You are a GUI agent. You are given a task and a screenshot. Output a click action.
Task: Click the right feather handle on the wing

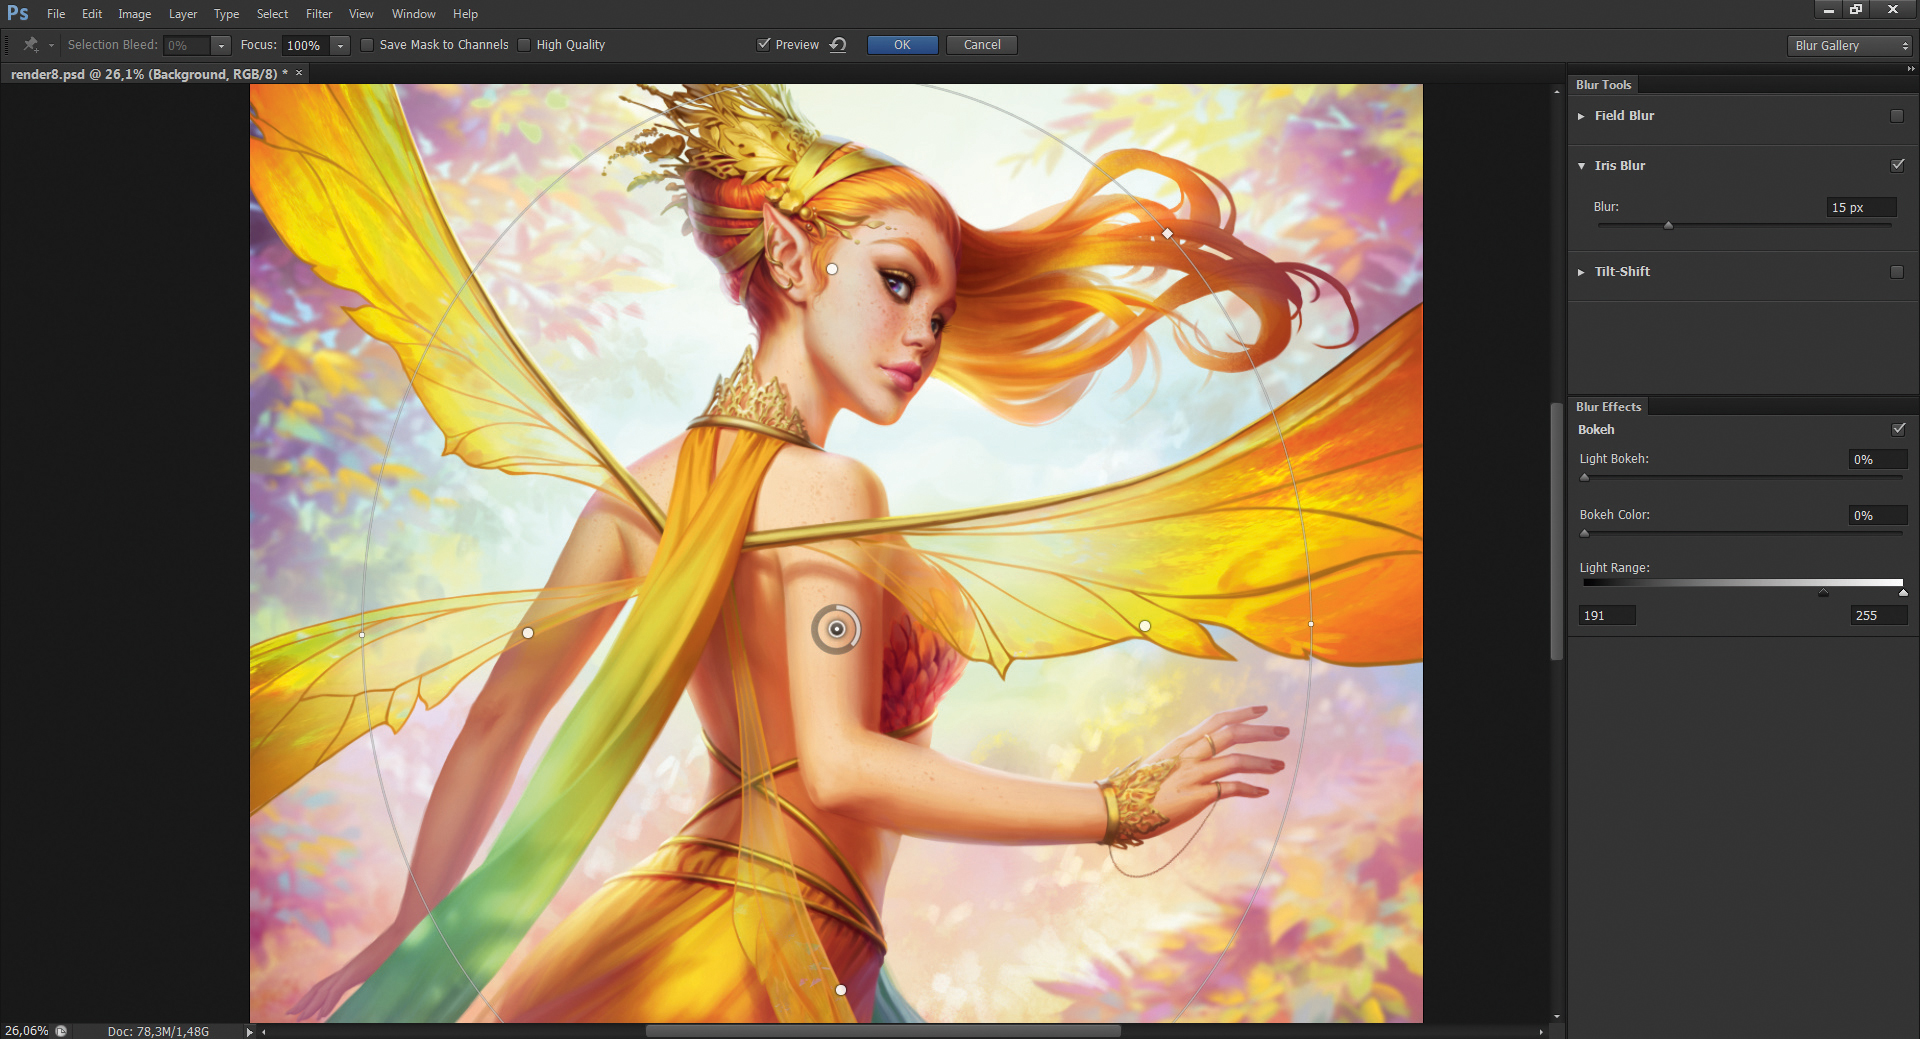[x=1145, y=626]
